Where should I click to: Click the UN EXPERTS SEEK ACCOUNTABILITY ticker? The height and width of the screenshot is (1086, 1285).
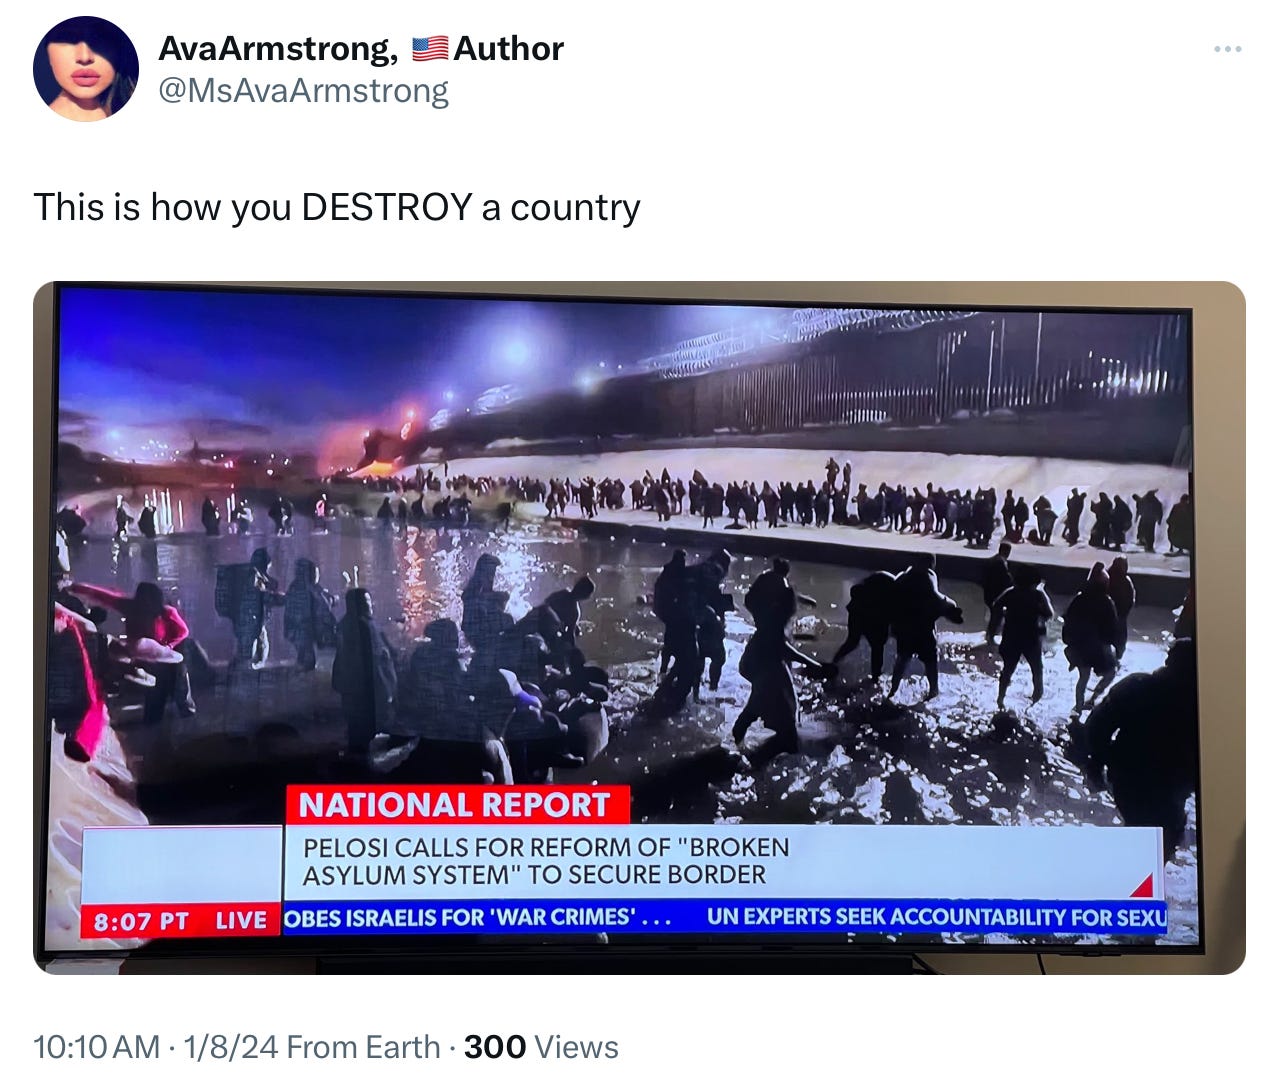tap(936, 916)
